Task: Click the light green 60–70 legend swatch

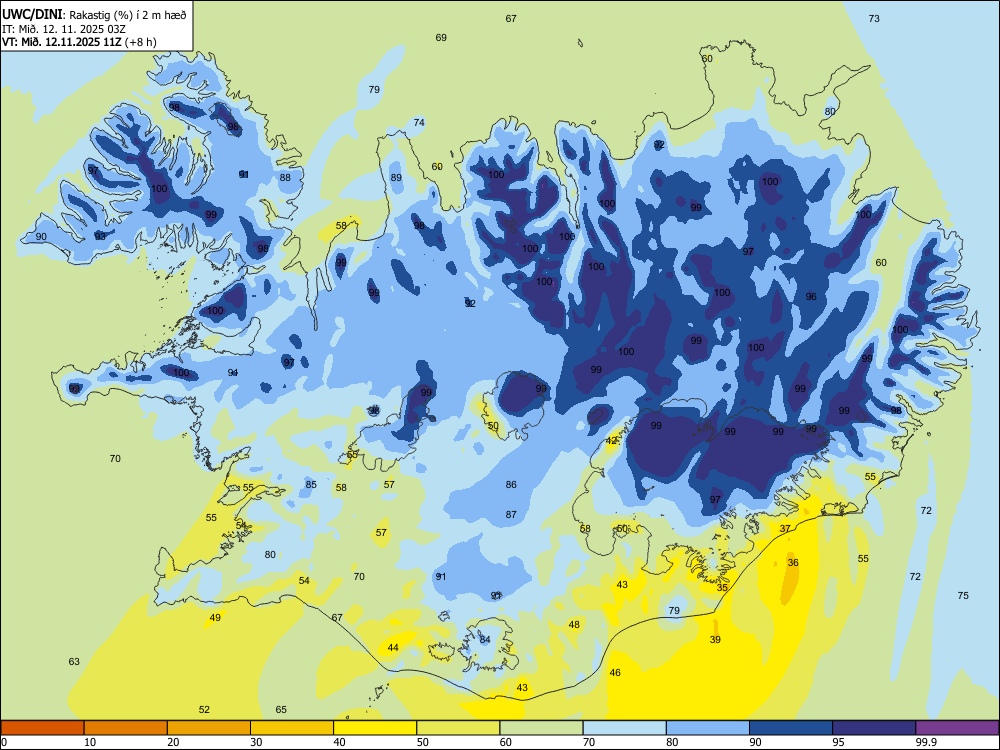Action: tap(541, 728)
